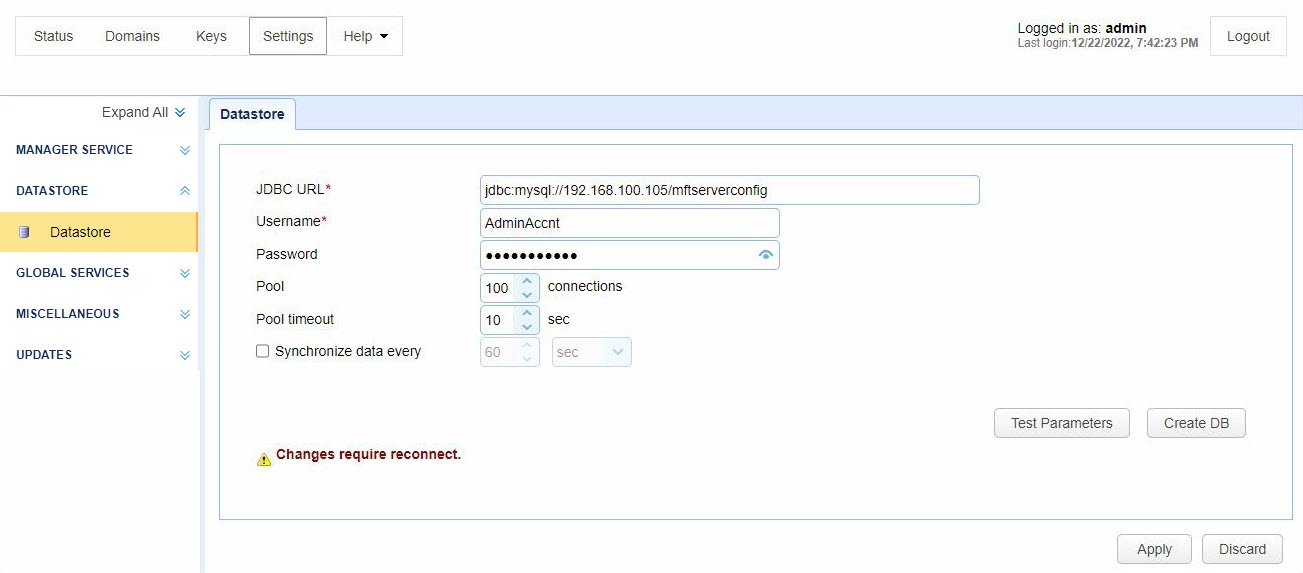Click the Test Parameters button

coord(1062,423)
